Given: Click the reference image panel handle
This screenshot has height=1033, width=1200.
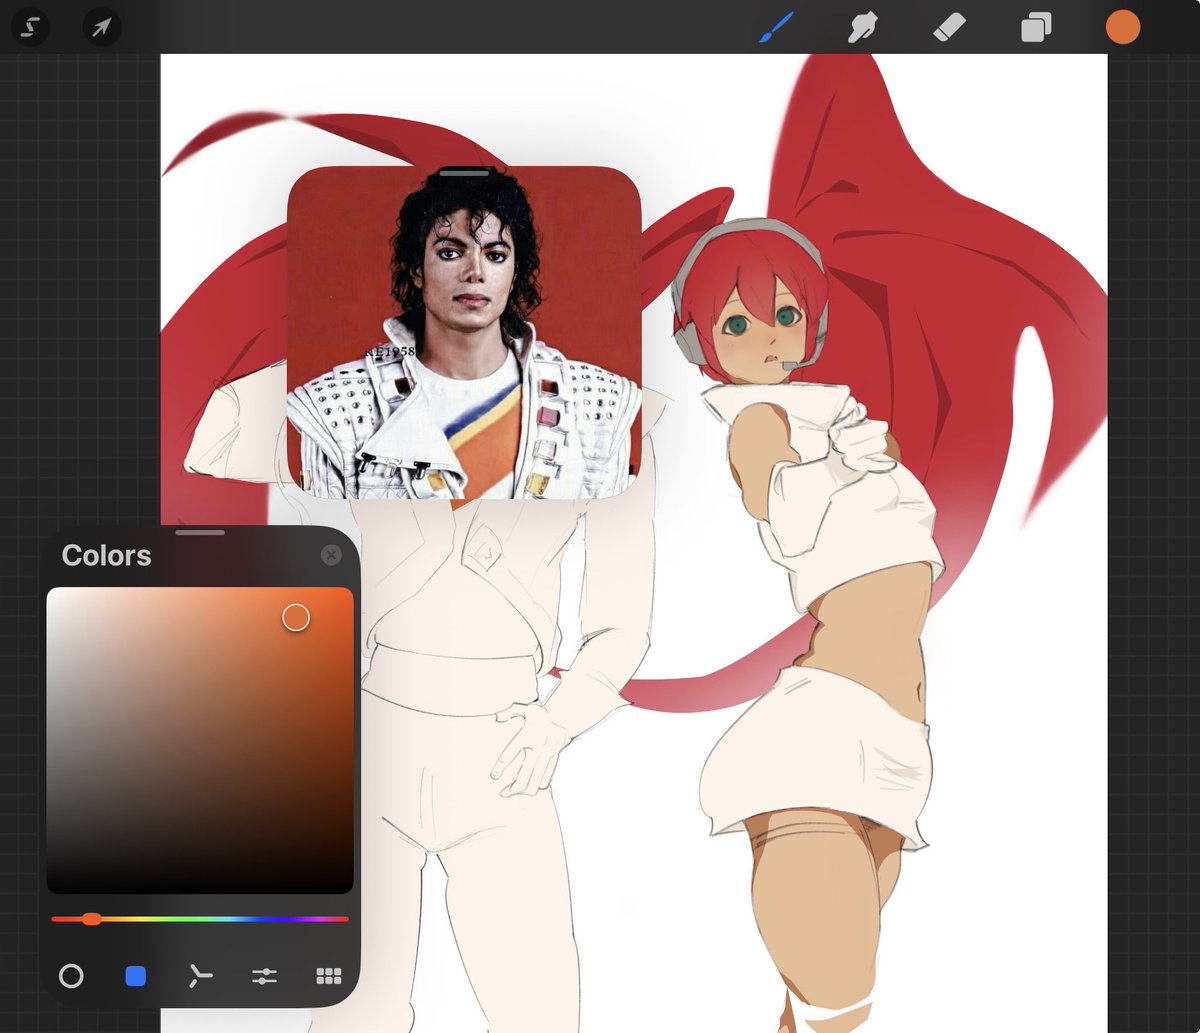Looking at the screenshot, I should pyautogui.click(x=464, y=172).
